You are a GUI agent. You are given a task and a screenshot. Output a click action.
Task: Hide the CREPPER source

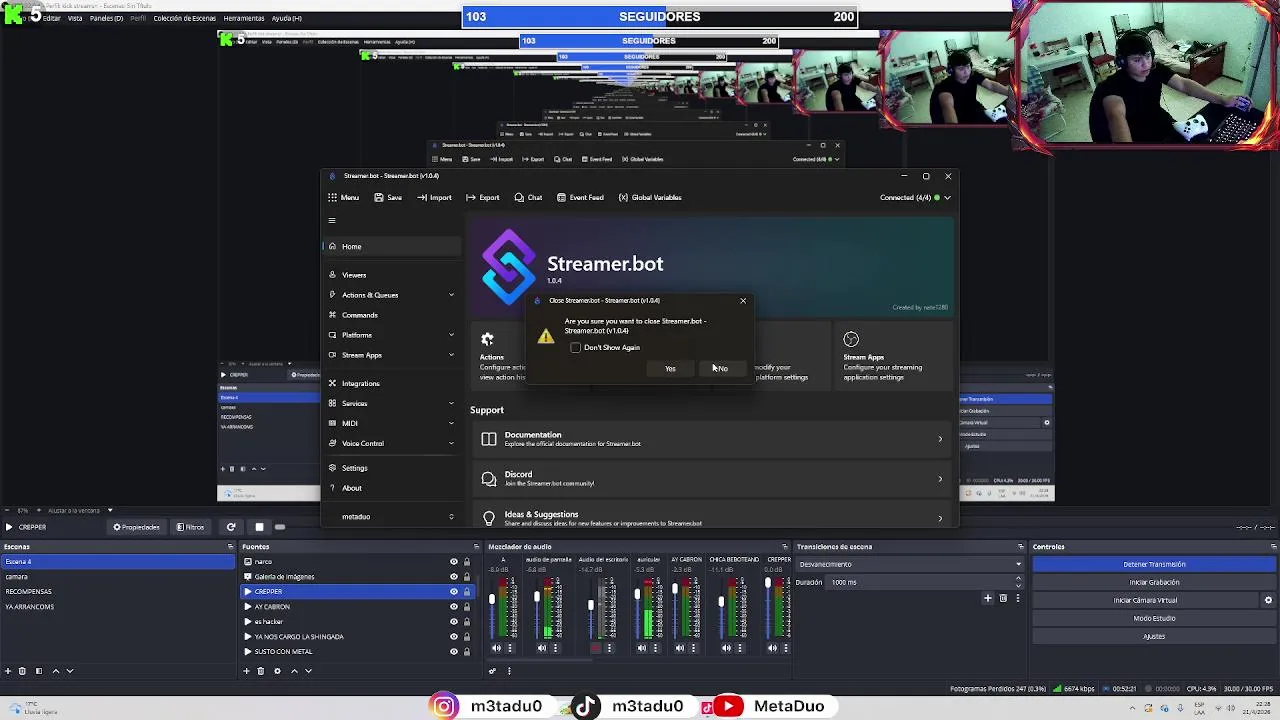pos(453,592)
